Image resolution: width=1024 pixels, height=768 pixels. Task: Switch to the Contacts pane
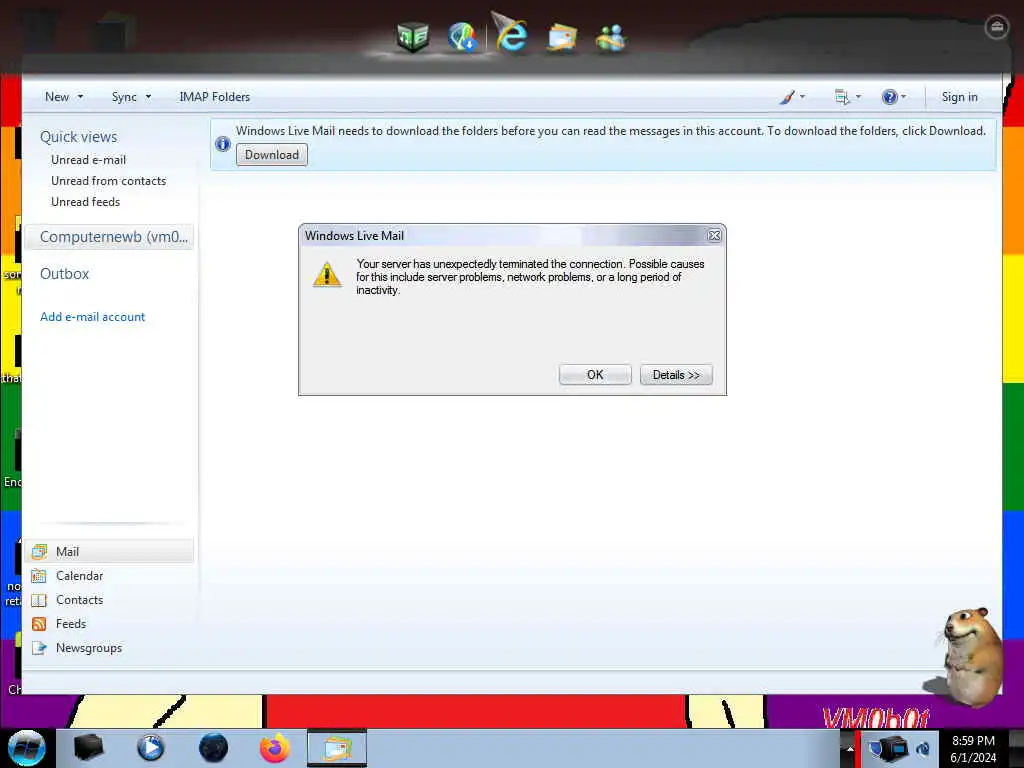(x=79, y=600)
